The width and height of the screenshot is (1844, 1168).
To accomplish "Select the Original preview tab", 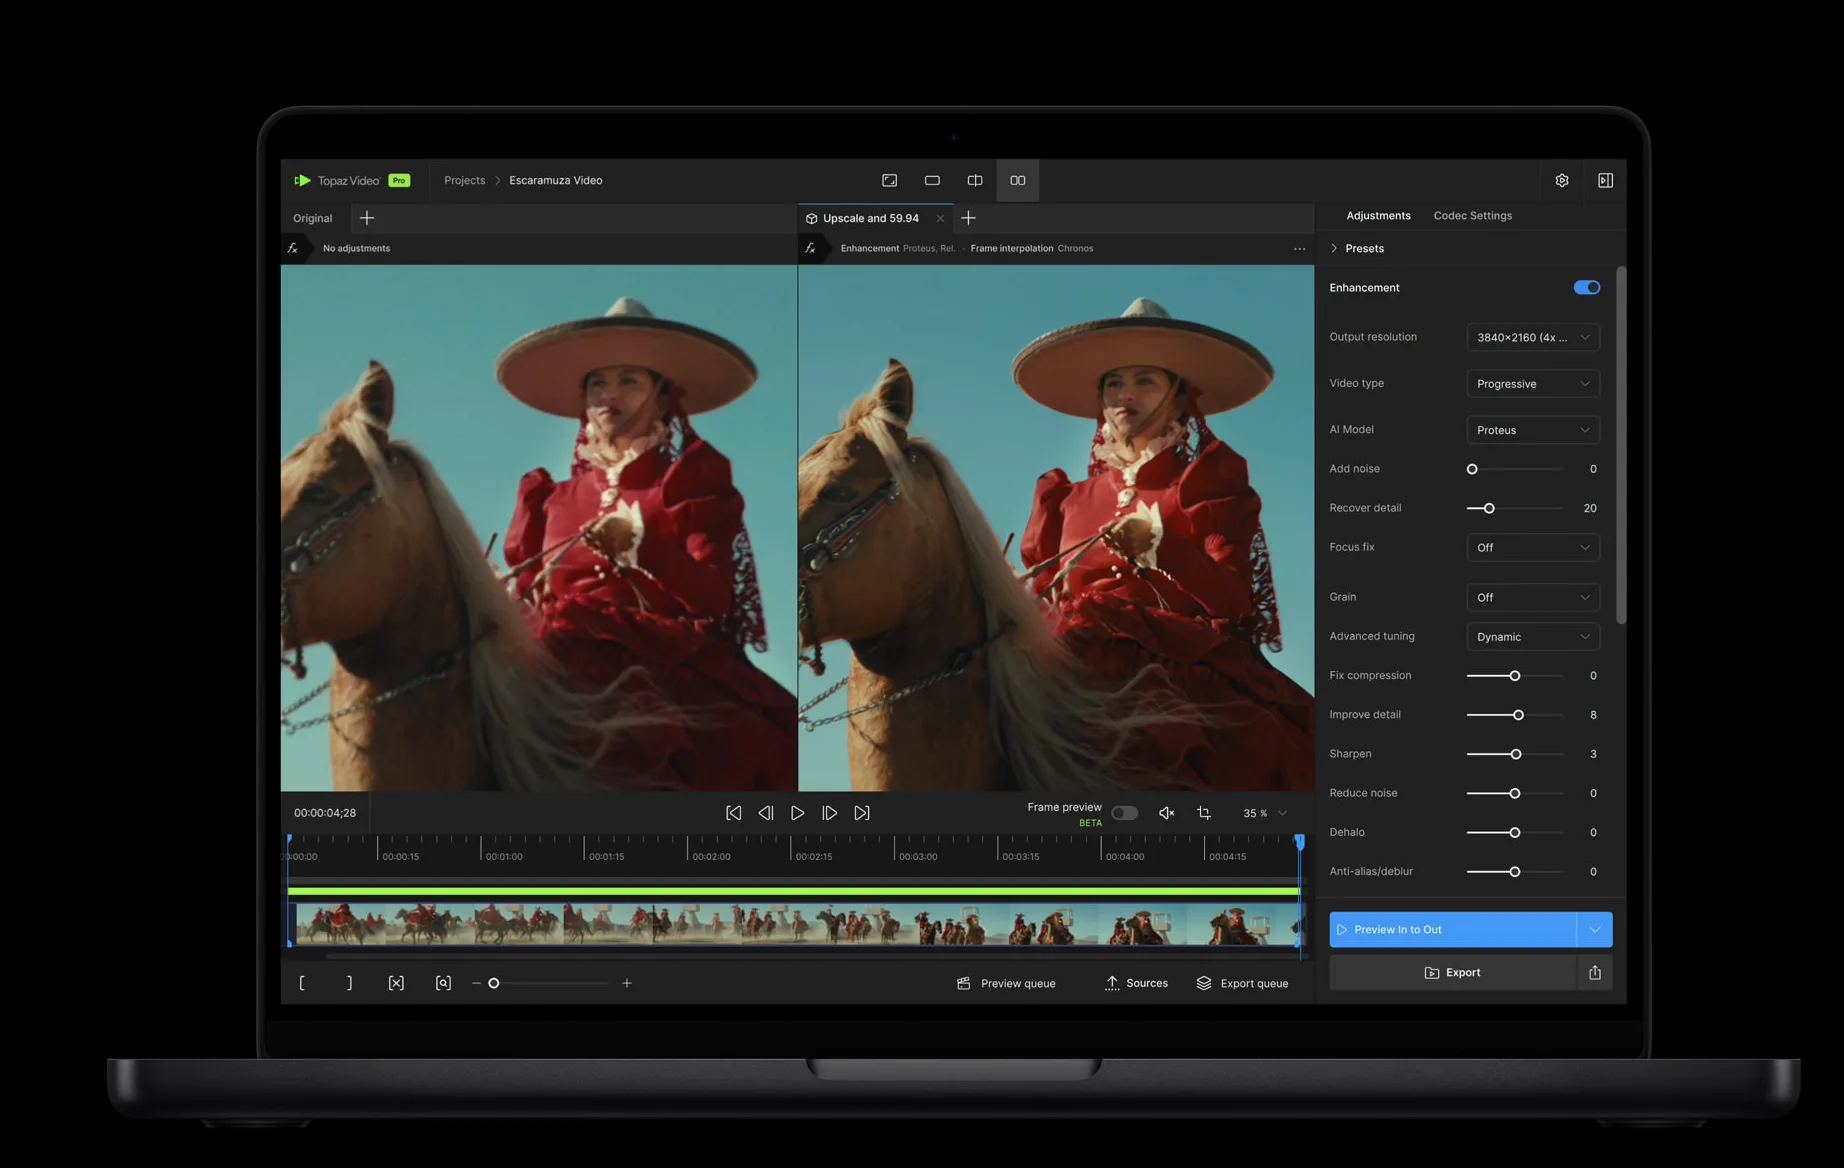I will [x=312, y=218].
